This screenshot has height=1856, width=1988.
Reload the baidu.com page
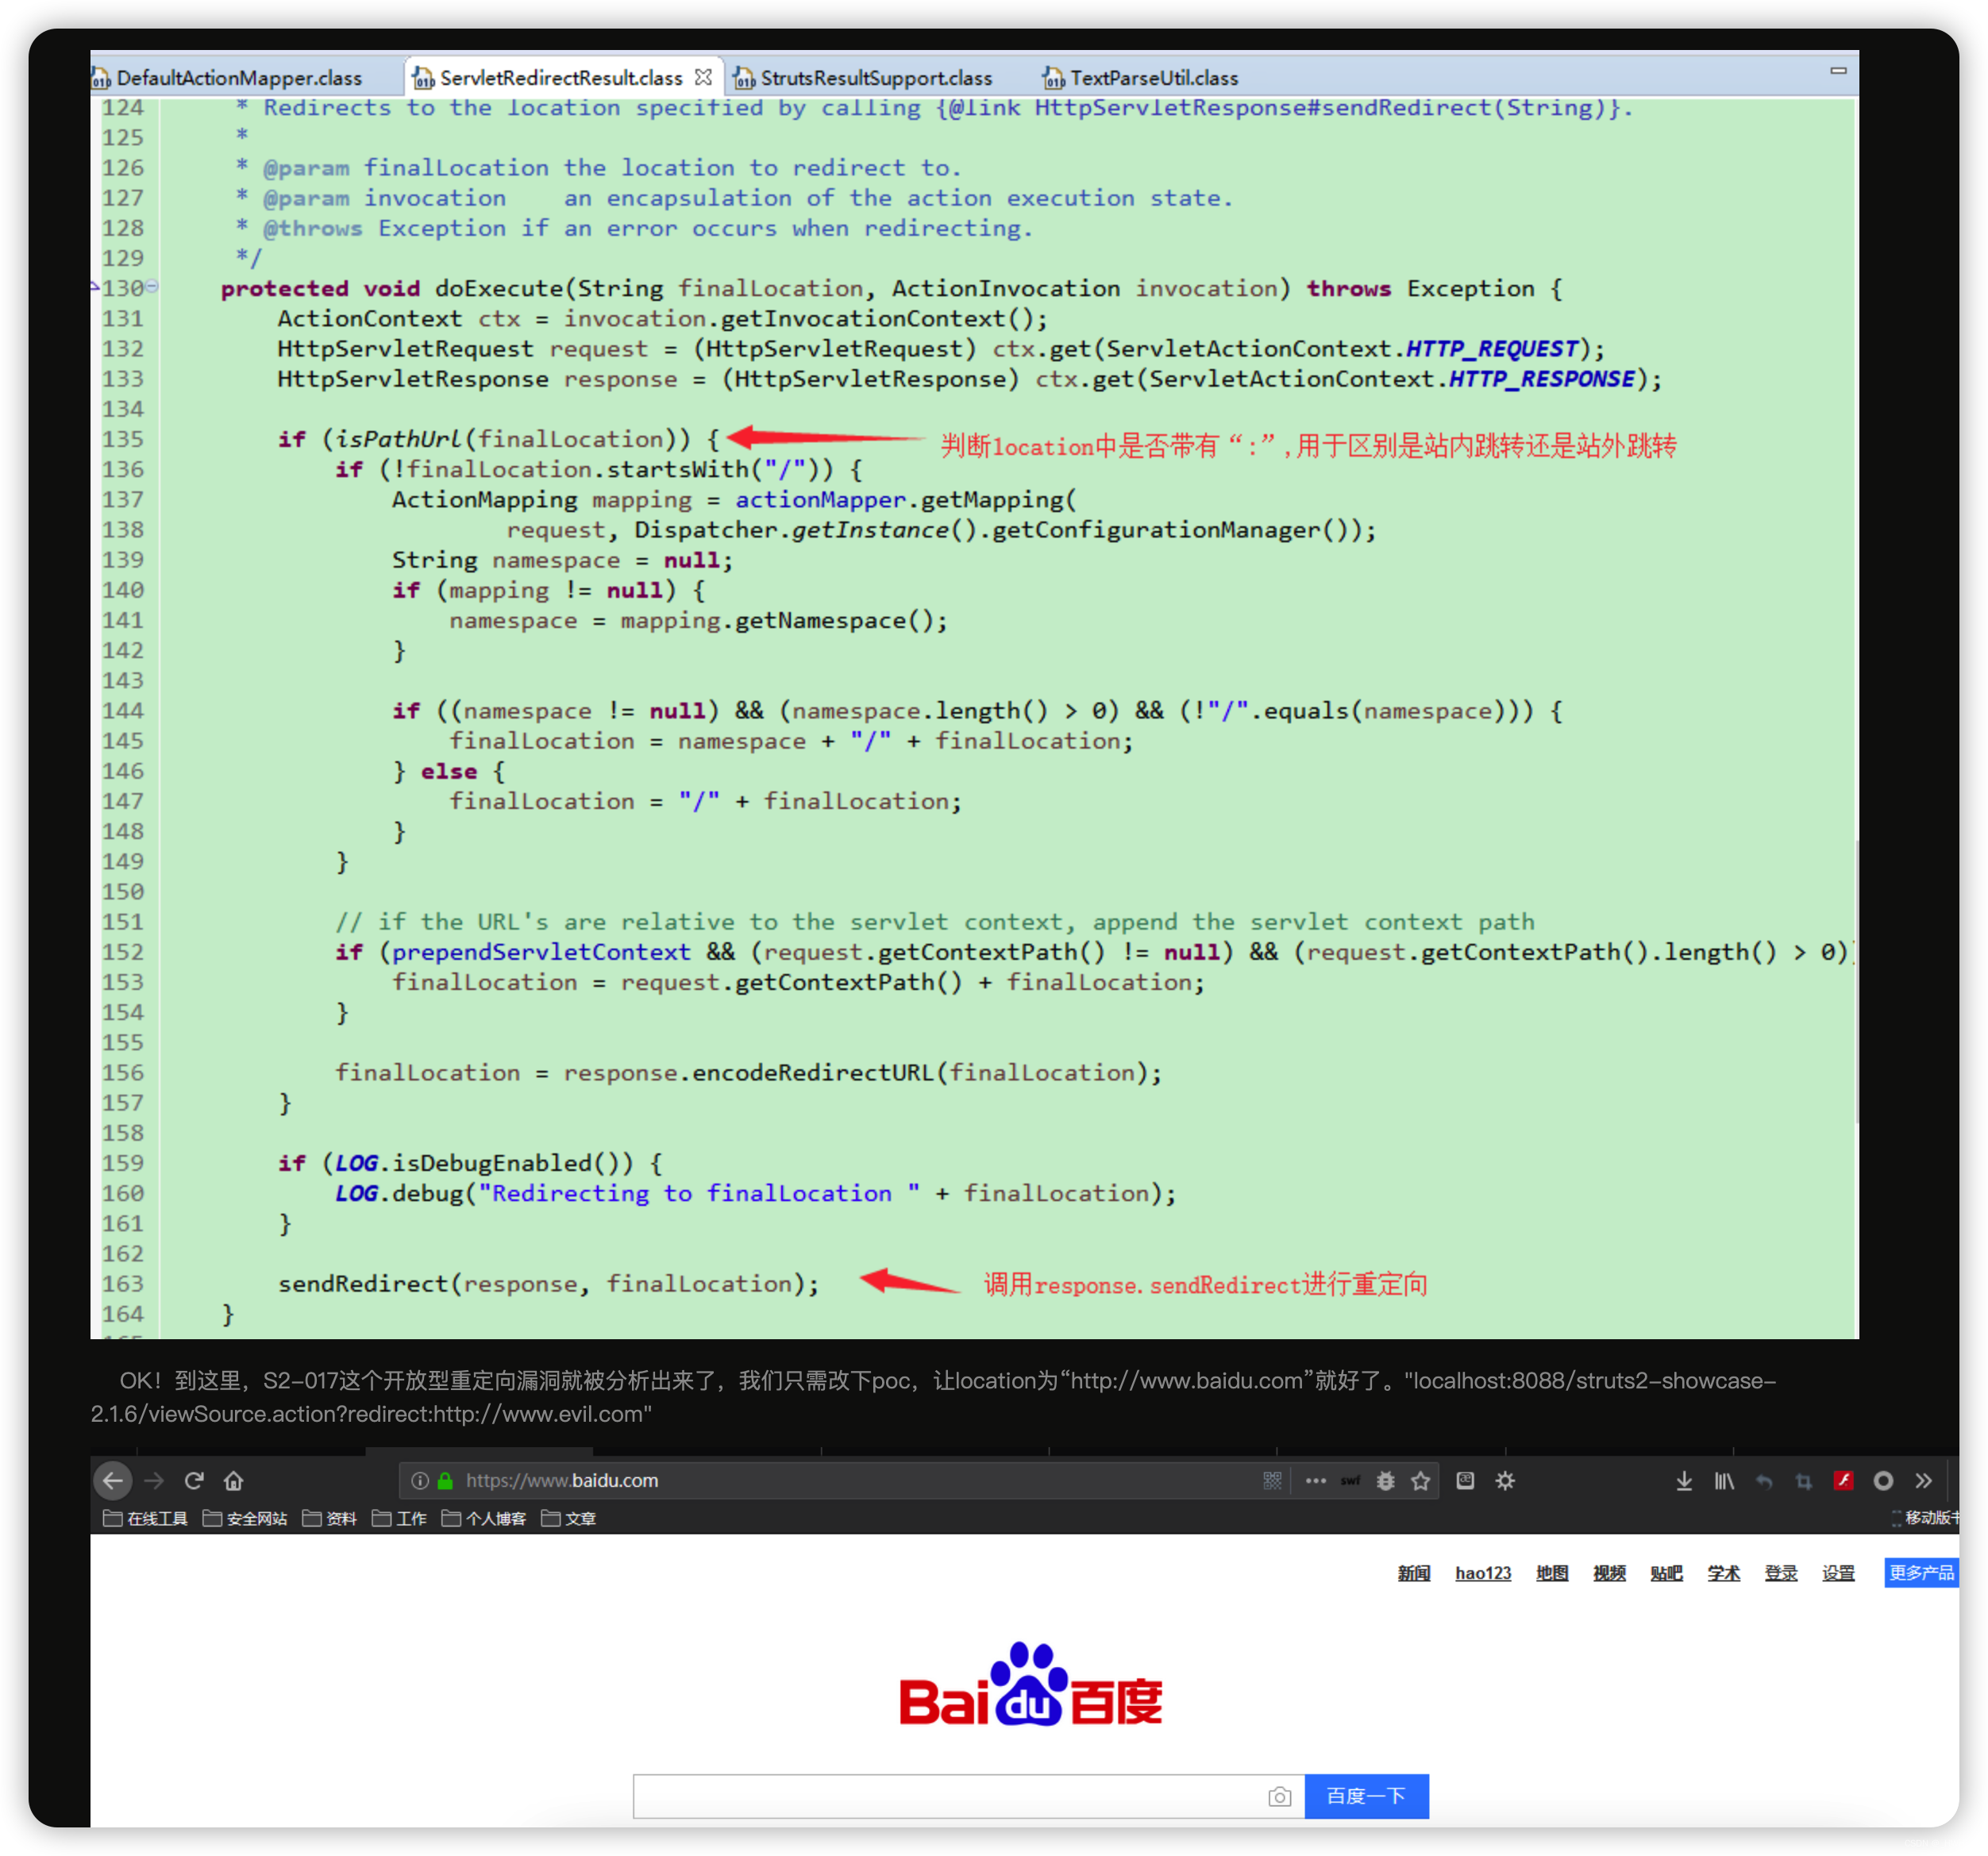click(194, 1480)
